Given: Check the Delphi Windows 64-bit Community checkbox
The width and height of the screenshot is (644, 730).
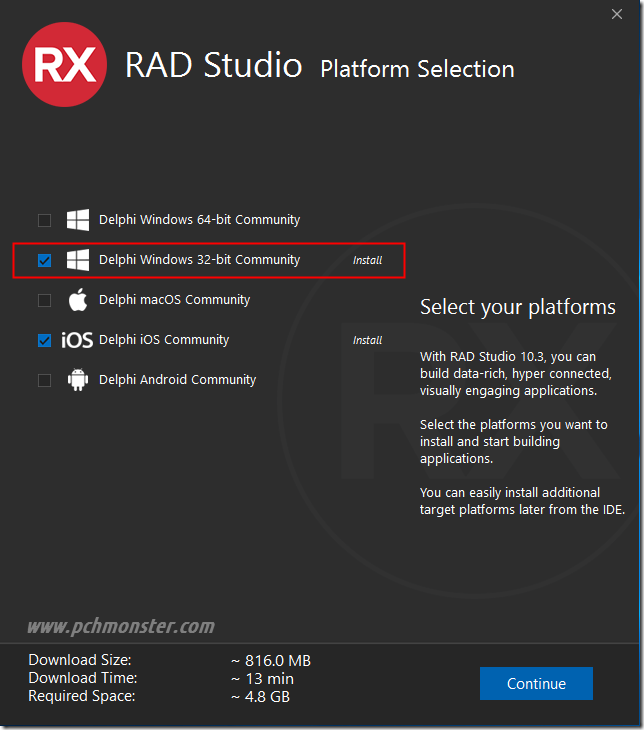Looking at the screenshot, I should [x=44, y=220].
